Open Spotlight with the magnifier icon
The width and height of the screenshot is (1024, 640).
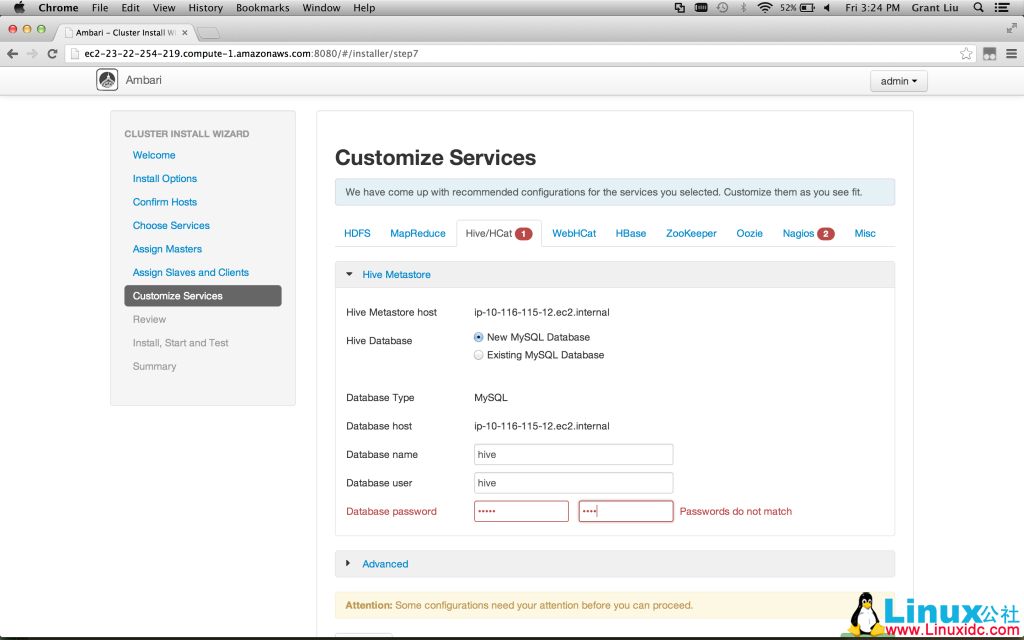(x=978, y=7)
